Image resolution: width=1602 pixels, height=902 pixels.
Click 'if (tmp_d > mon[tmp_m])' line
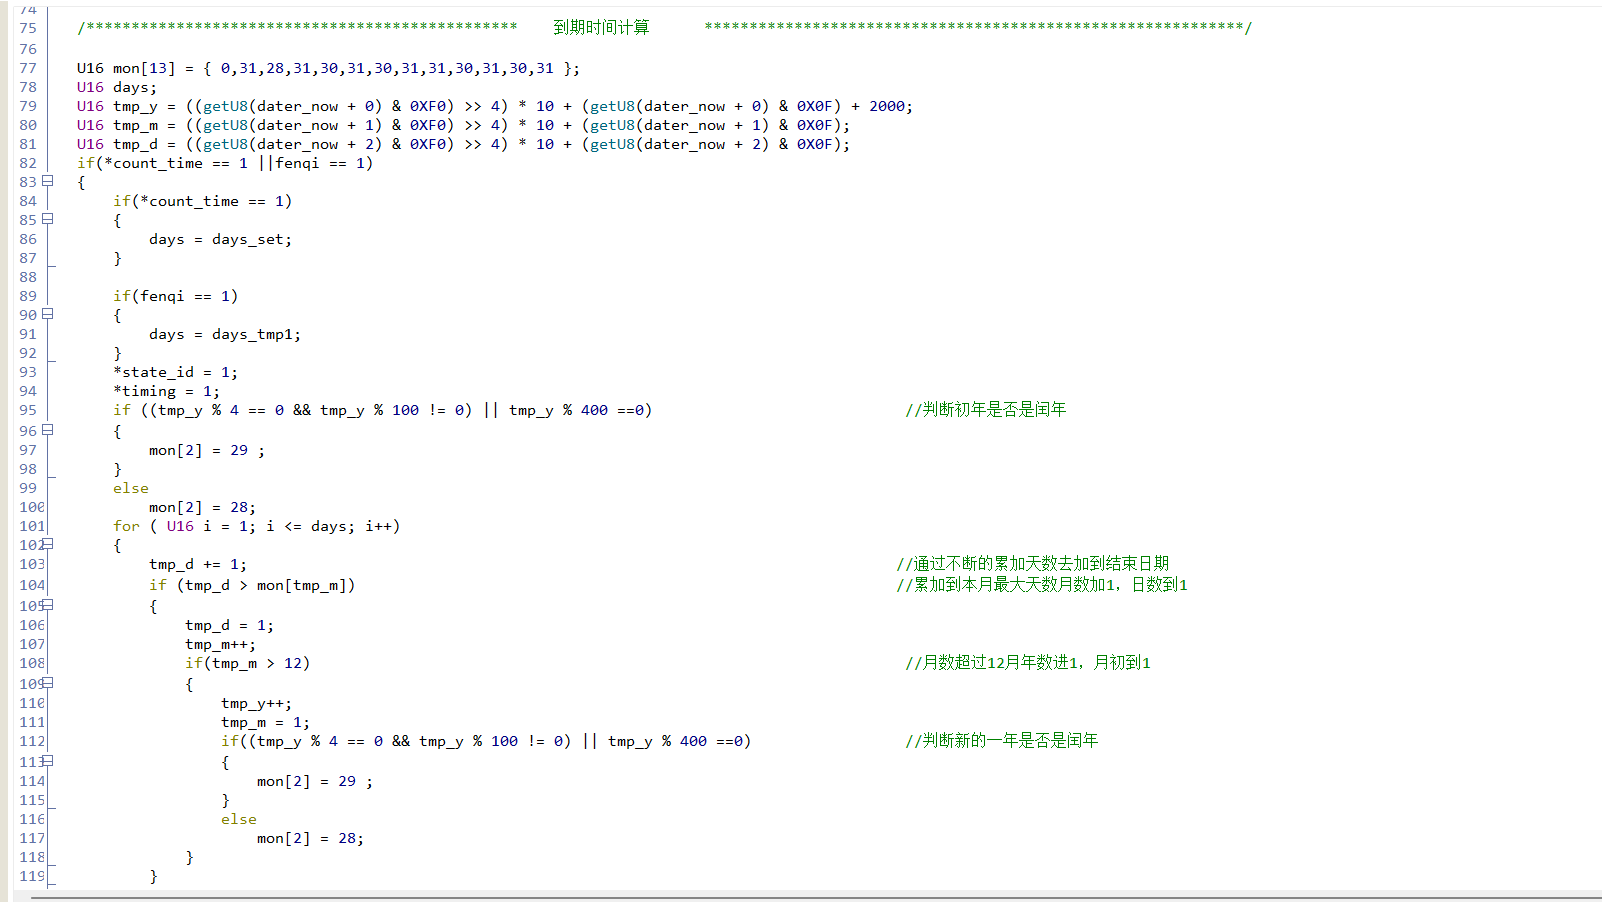tap(252, 585)
